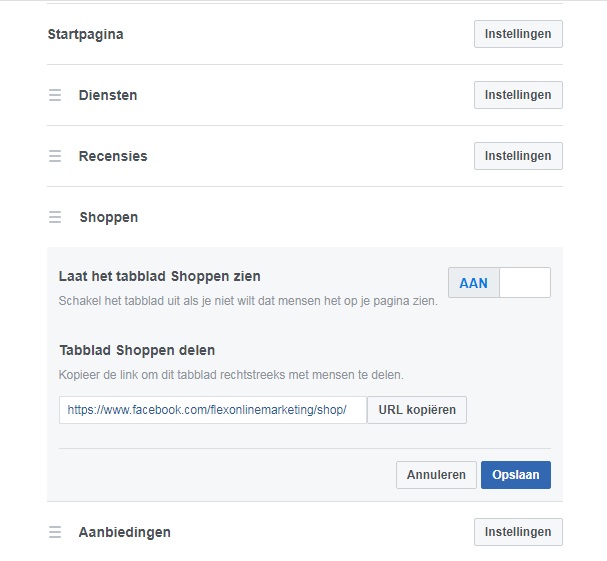The image size is (607, 561).
Task: Click the drag handle icon beside Recensies
Action: click(55, 156)
